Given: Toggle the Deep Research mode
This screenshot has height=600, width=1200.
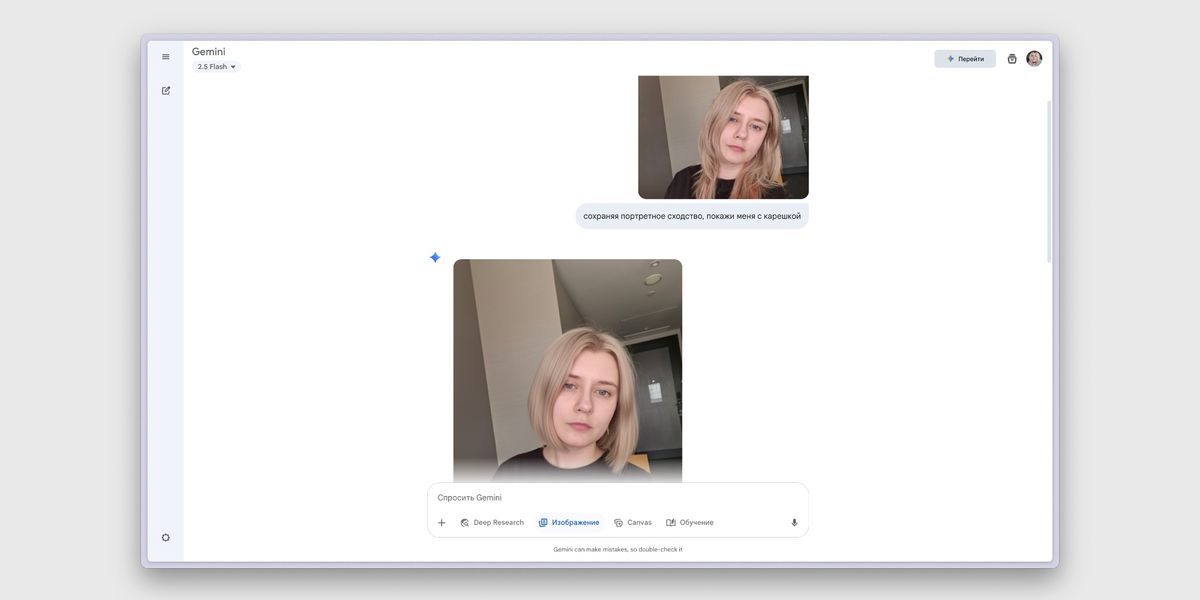Looking at the screenshot, I should click(492, 523).
